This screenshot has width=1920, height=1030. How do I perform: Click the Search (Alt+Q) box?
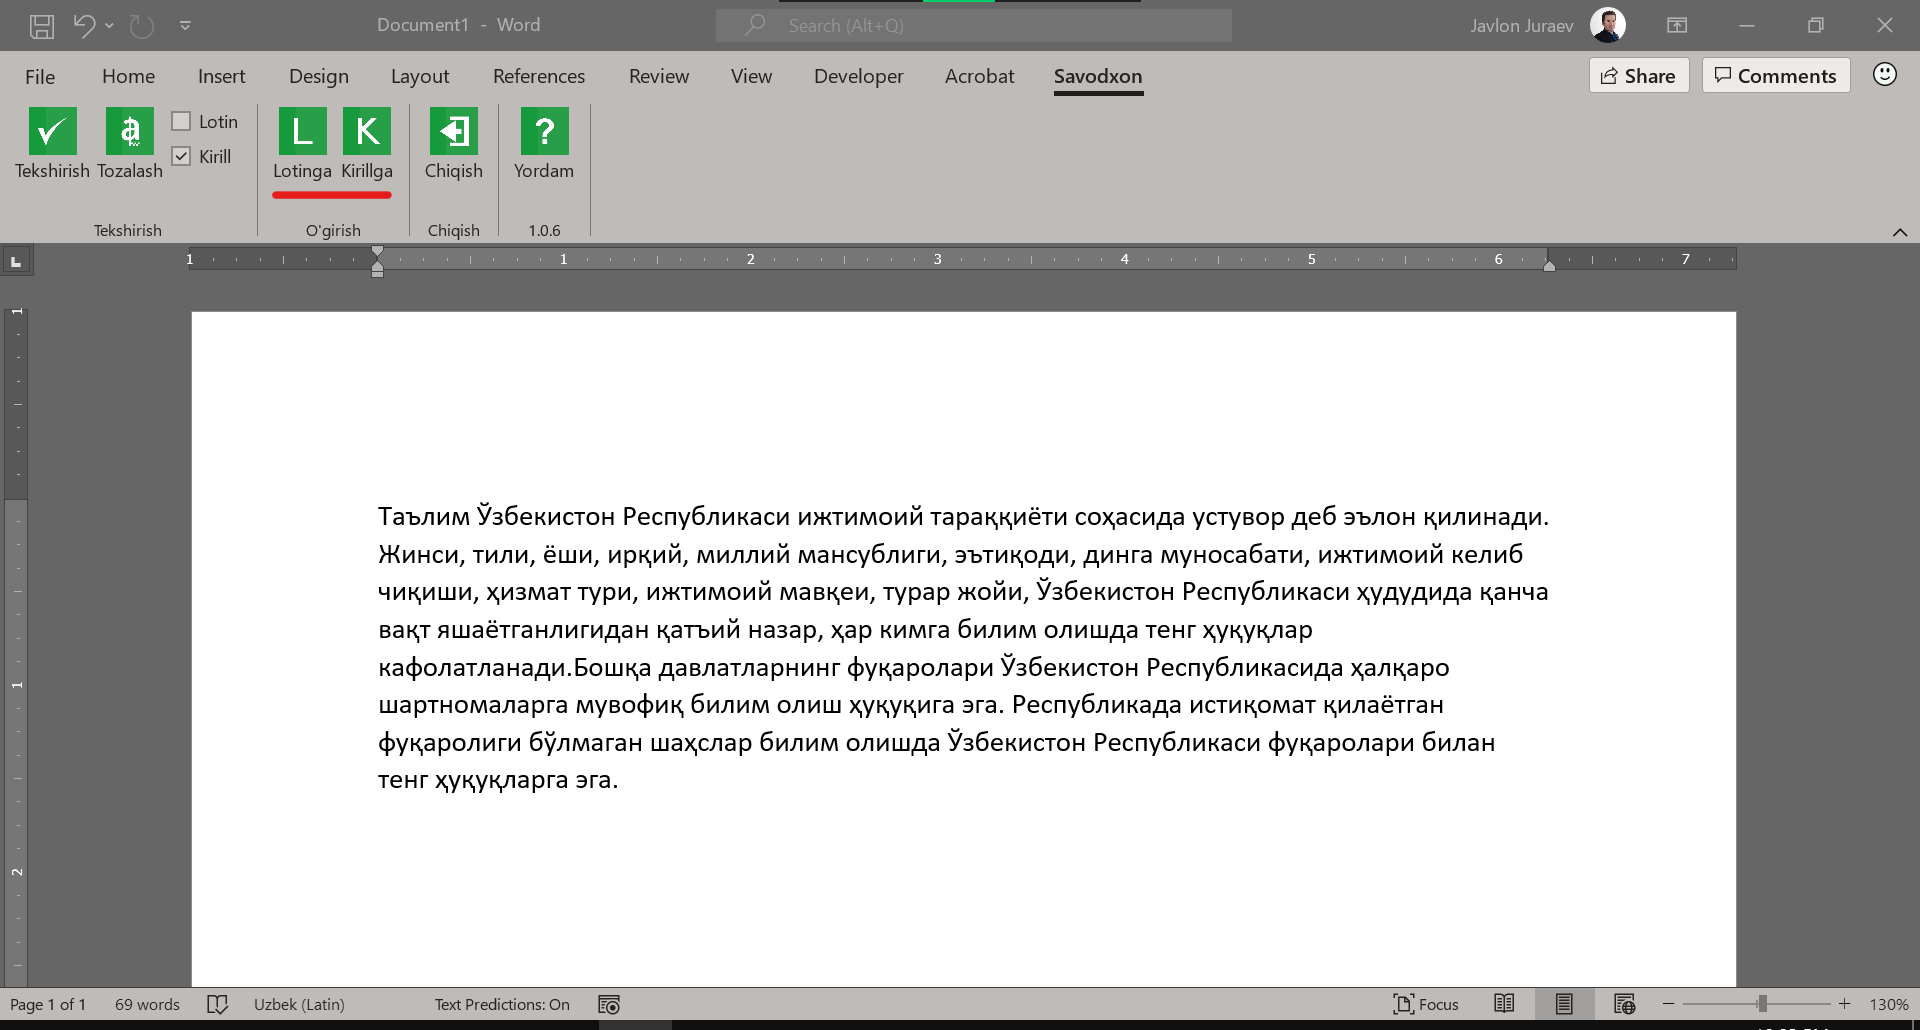973,26
